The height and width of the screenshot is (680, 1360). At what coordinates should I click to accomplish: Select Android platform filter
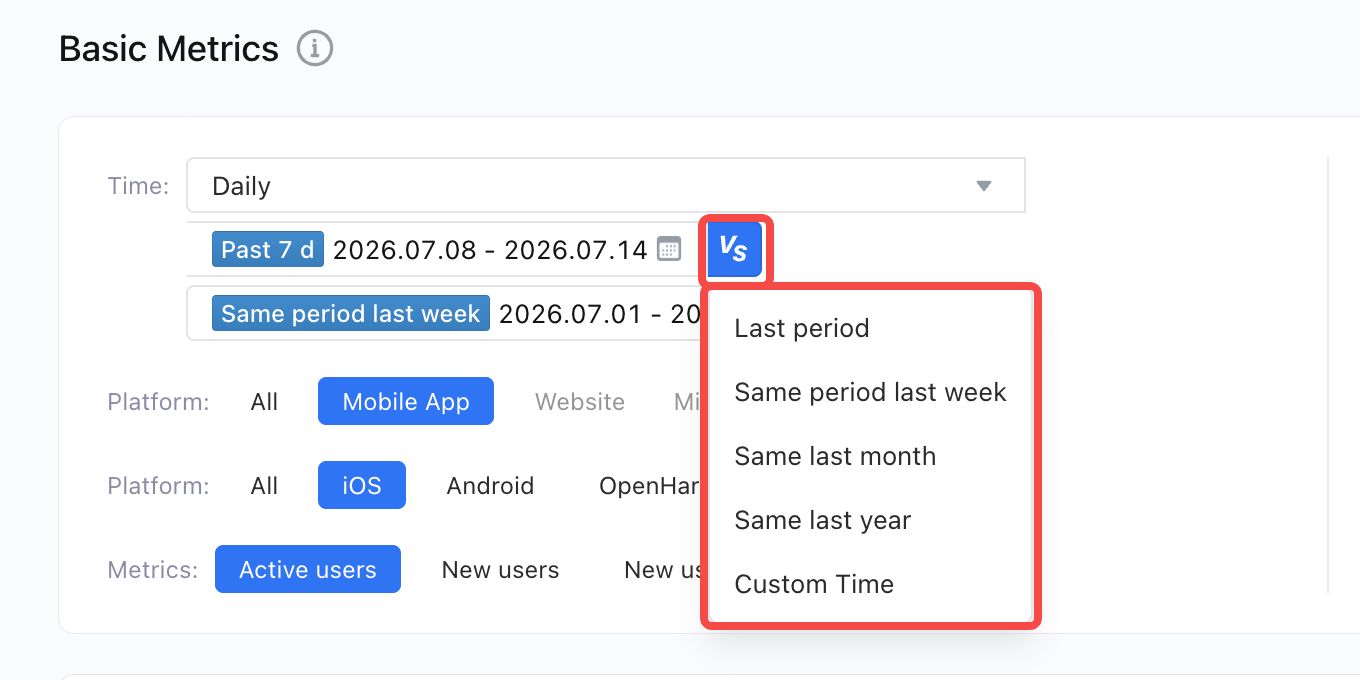(490, 485)
